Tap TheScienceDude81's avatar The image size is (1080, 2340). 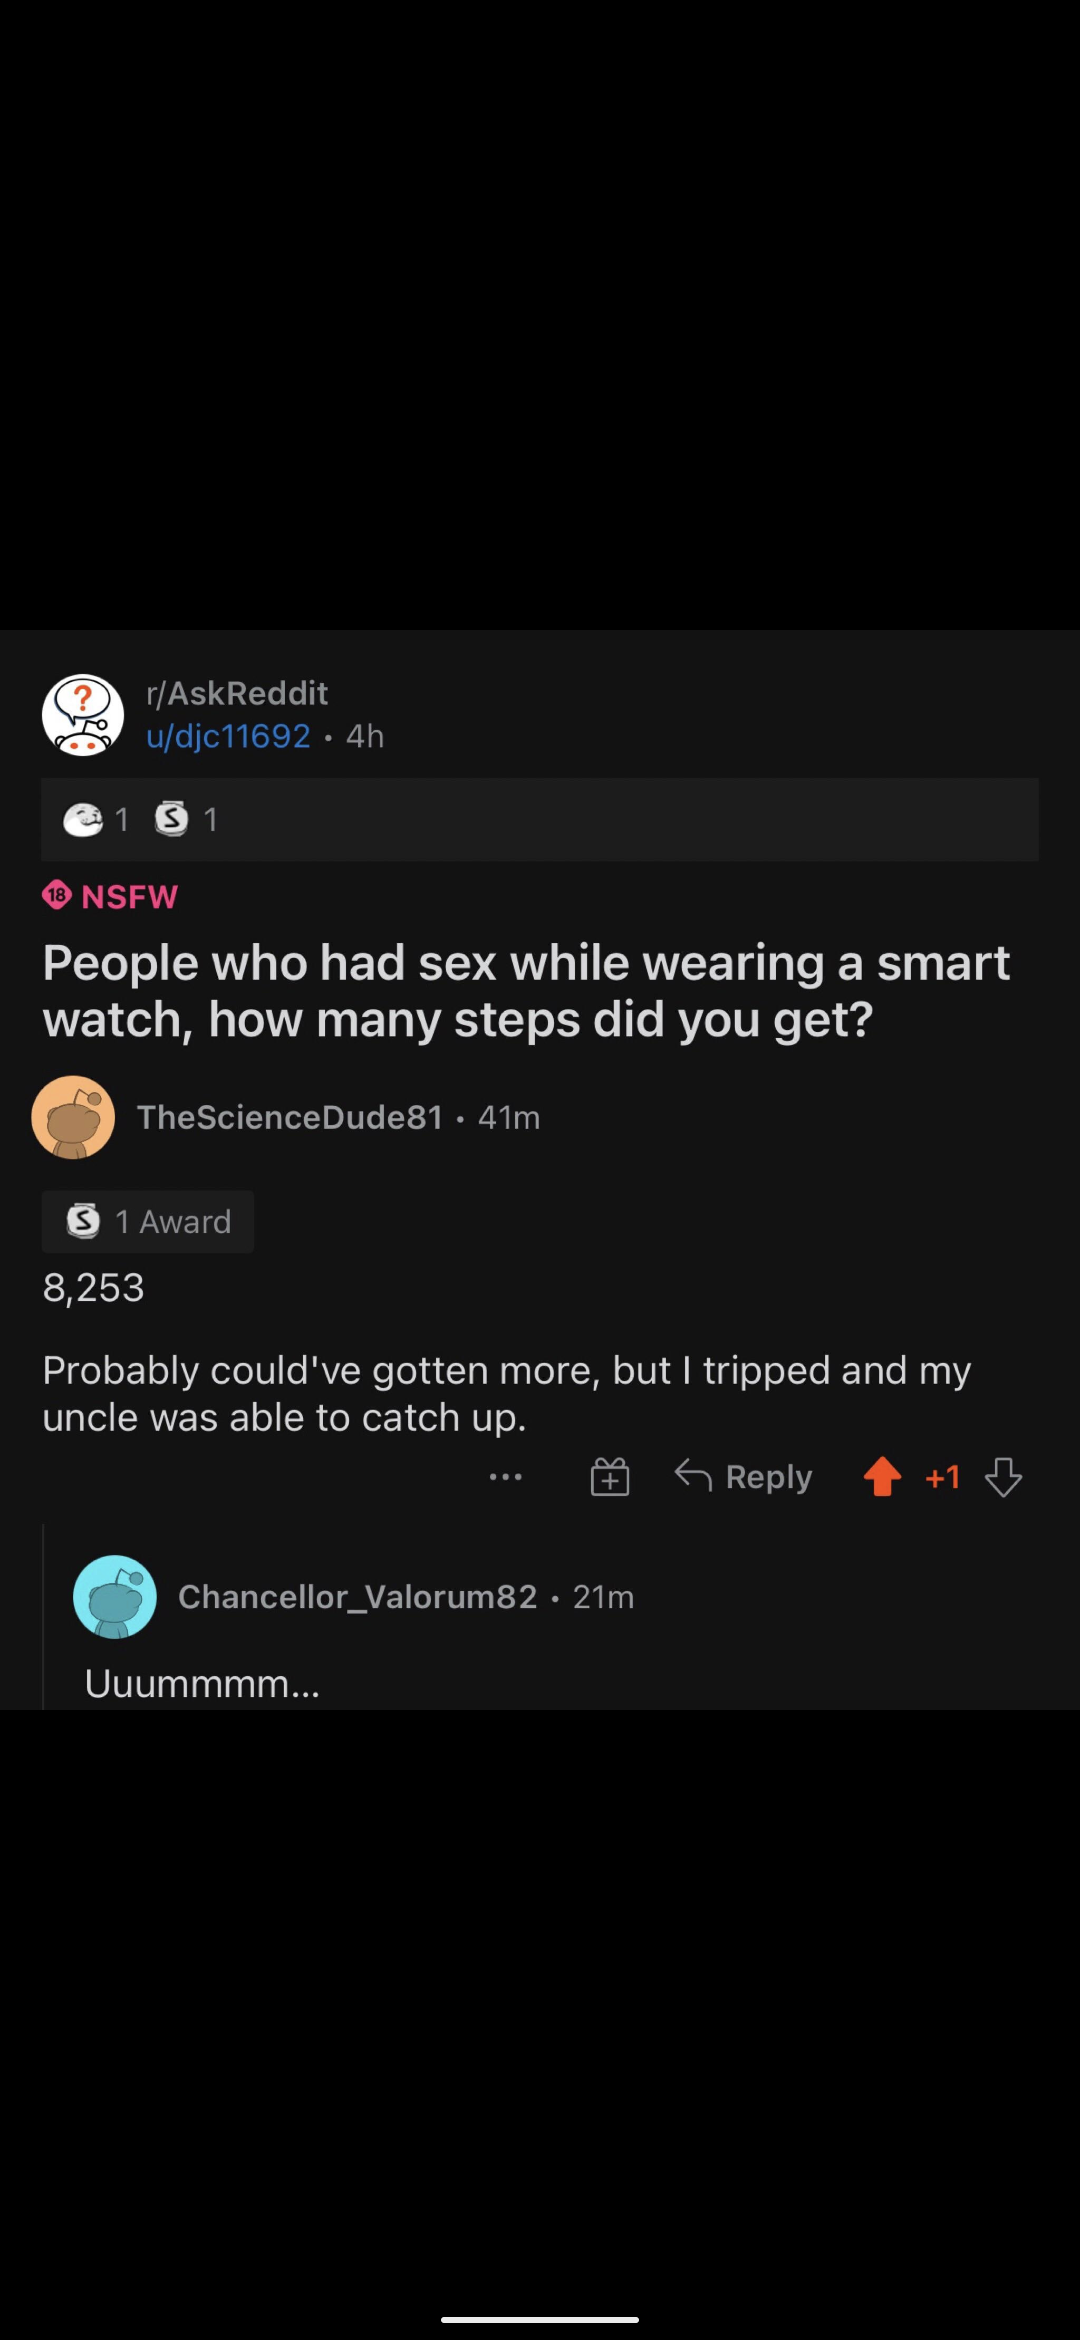(73, 1117)
